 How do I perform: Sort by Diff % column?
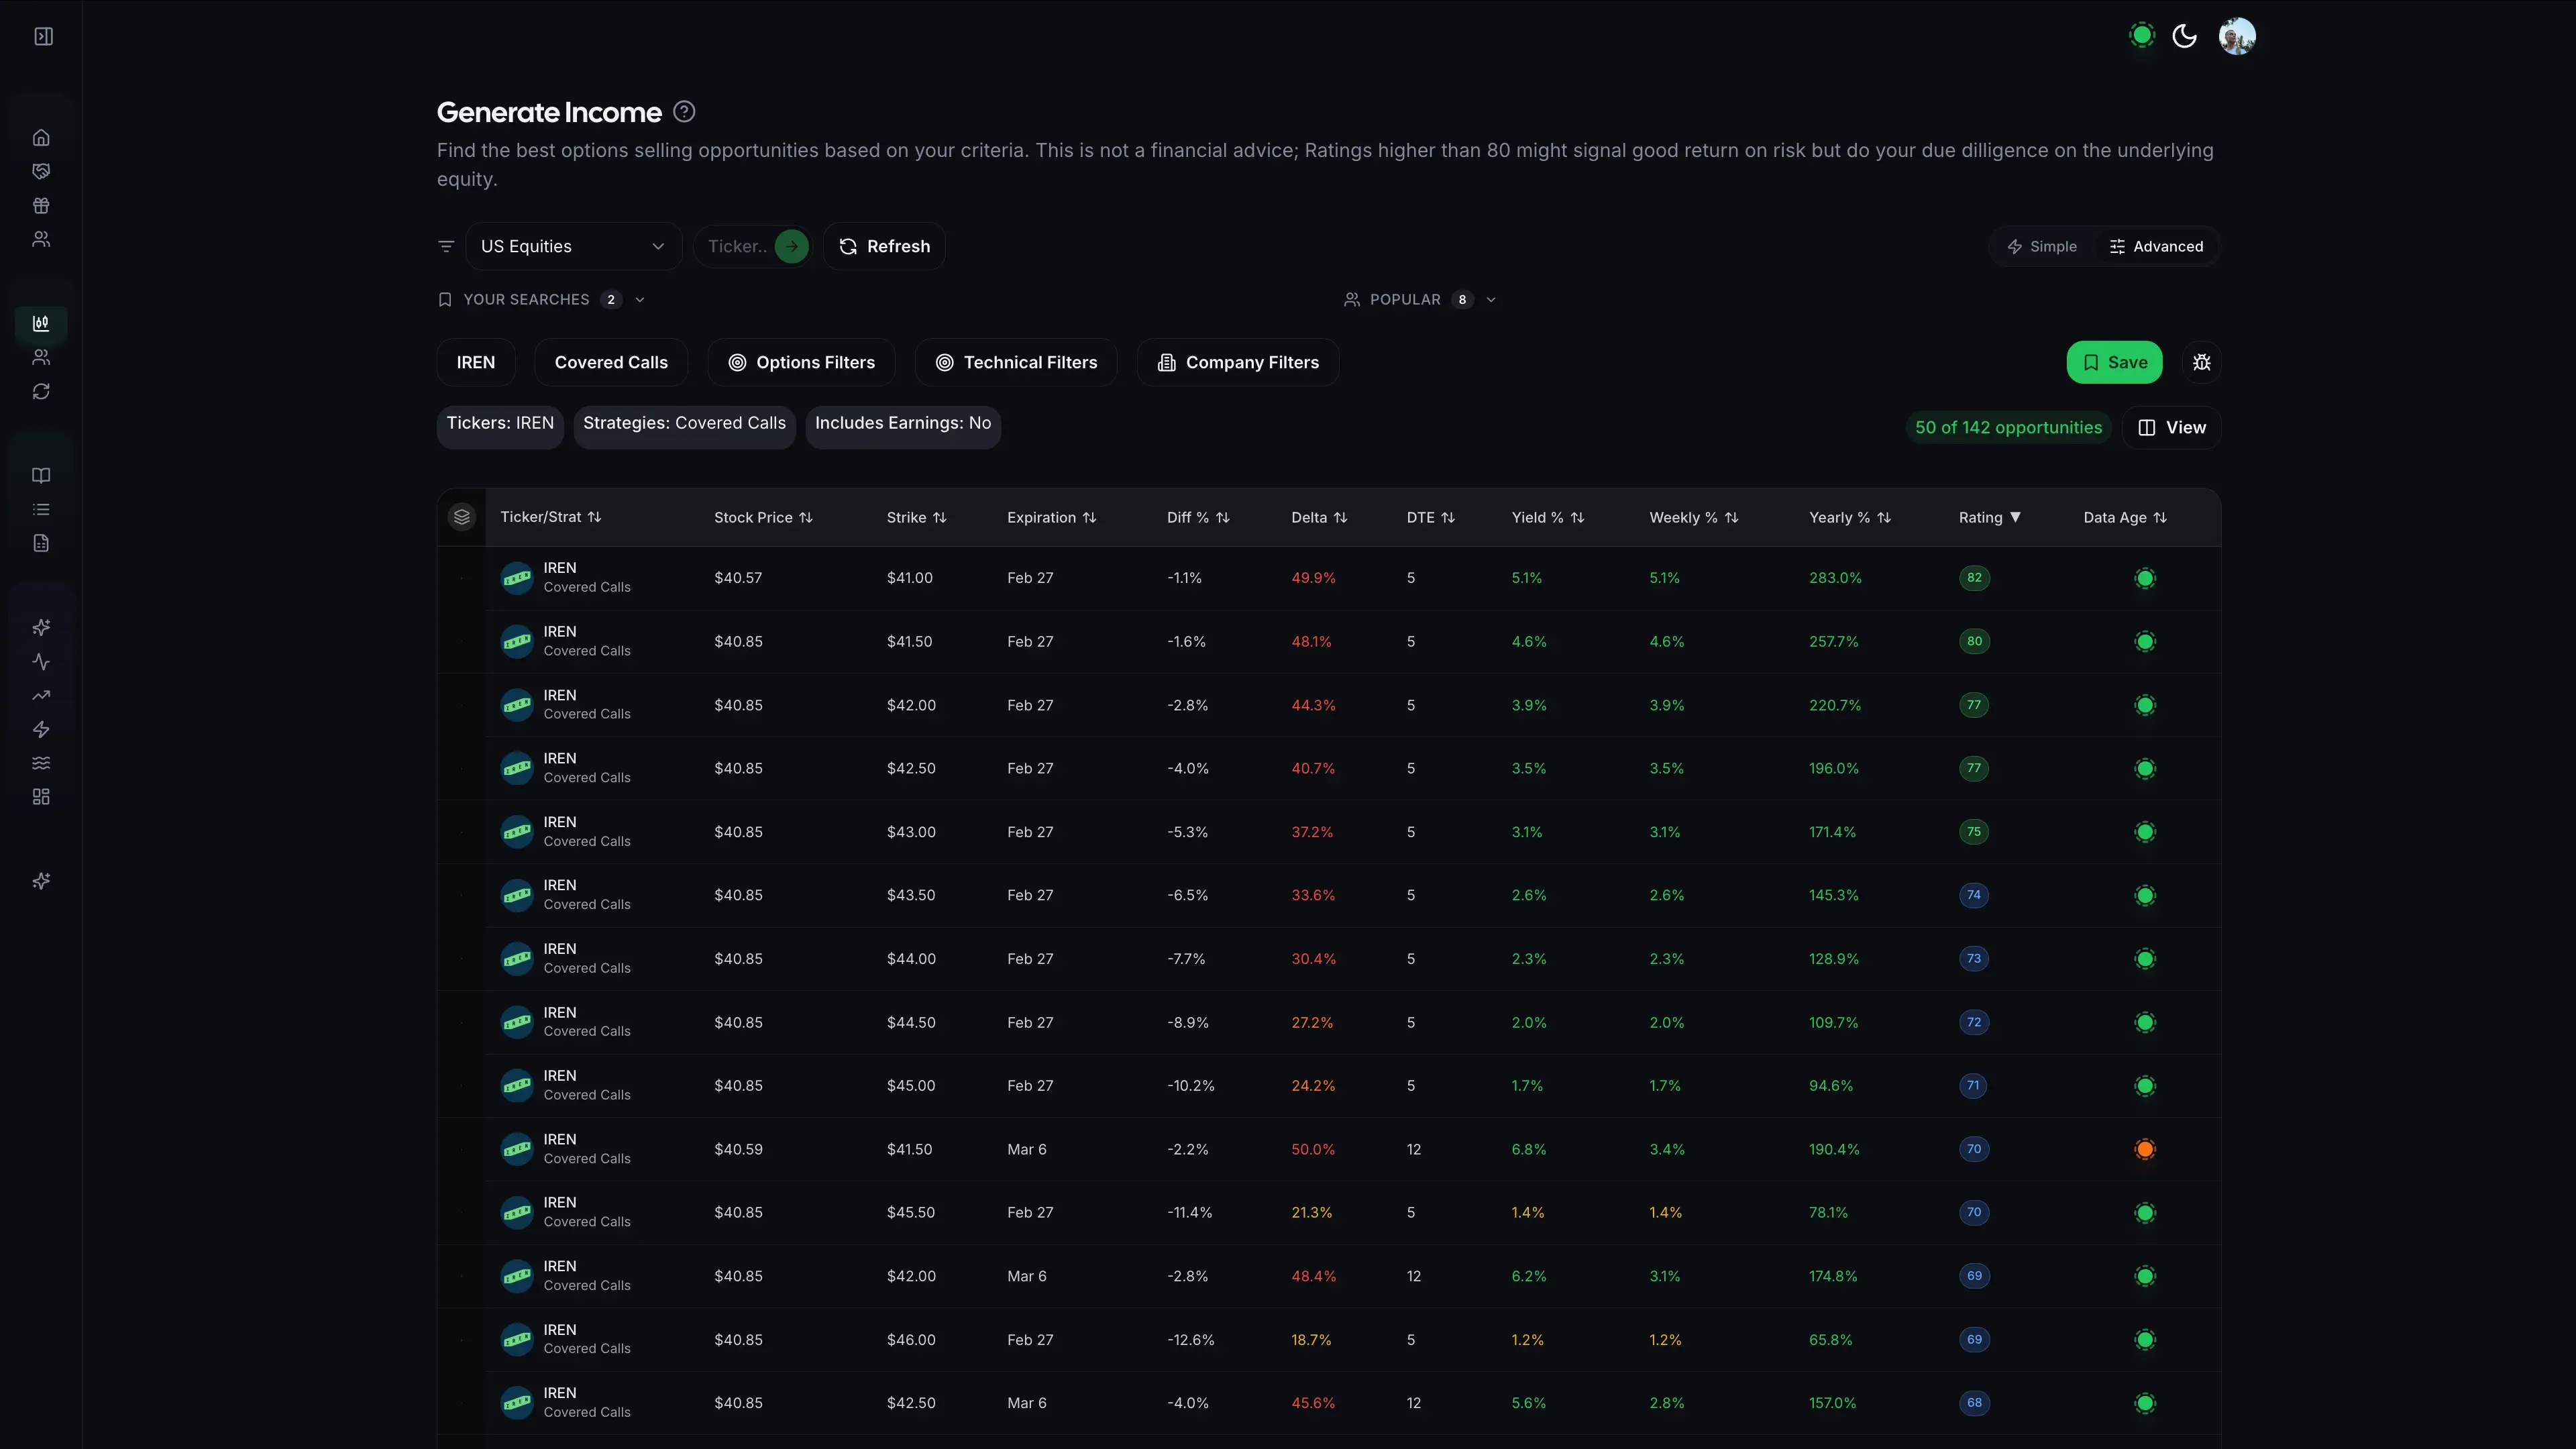pos(1198,518)
